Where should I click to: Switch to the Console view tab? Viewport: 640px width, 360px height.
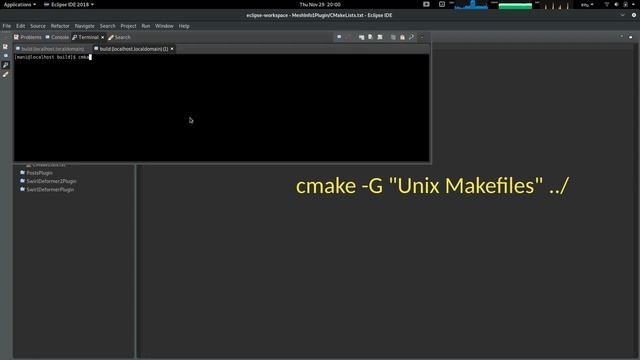[57, 37]
